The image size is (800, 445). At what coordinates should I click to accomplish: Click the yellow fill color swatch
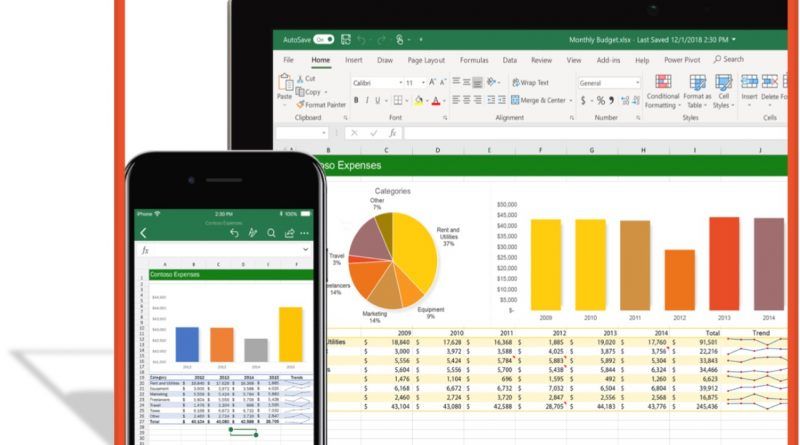418,101
